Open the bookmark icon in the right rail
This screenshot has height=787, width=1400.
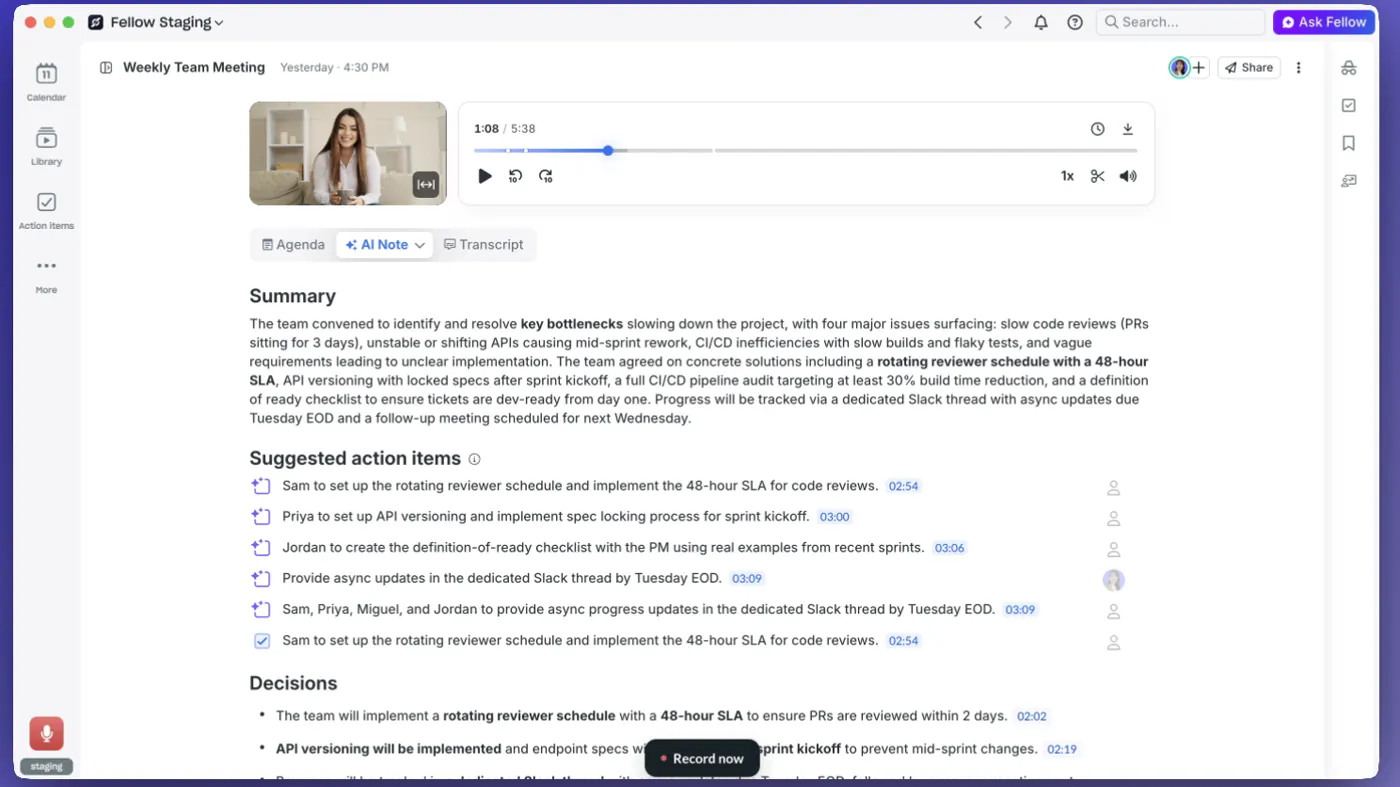click(x=1349, y=143)
